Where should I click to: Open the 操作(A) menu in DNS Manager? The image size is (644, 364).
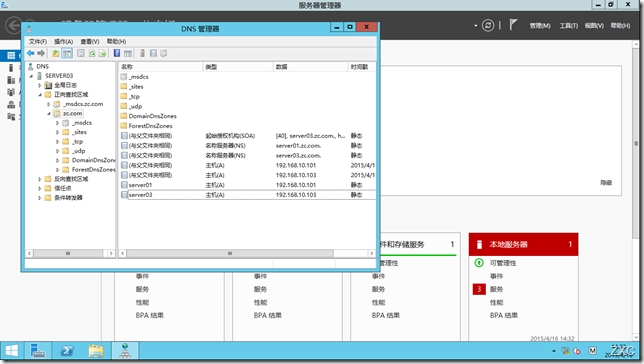(64, 41)
